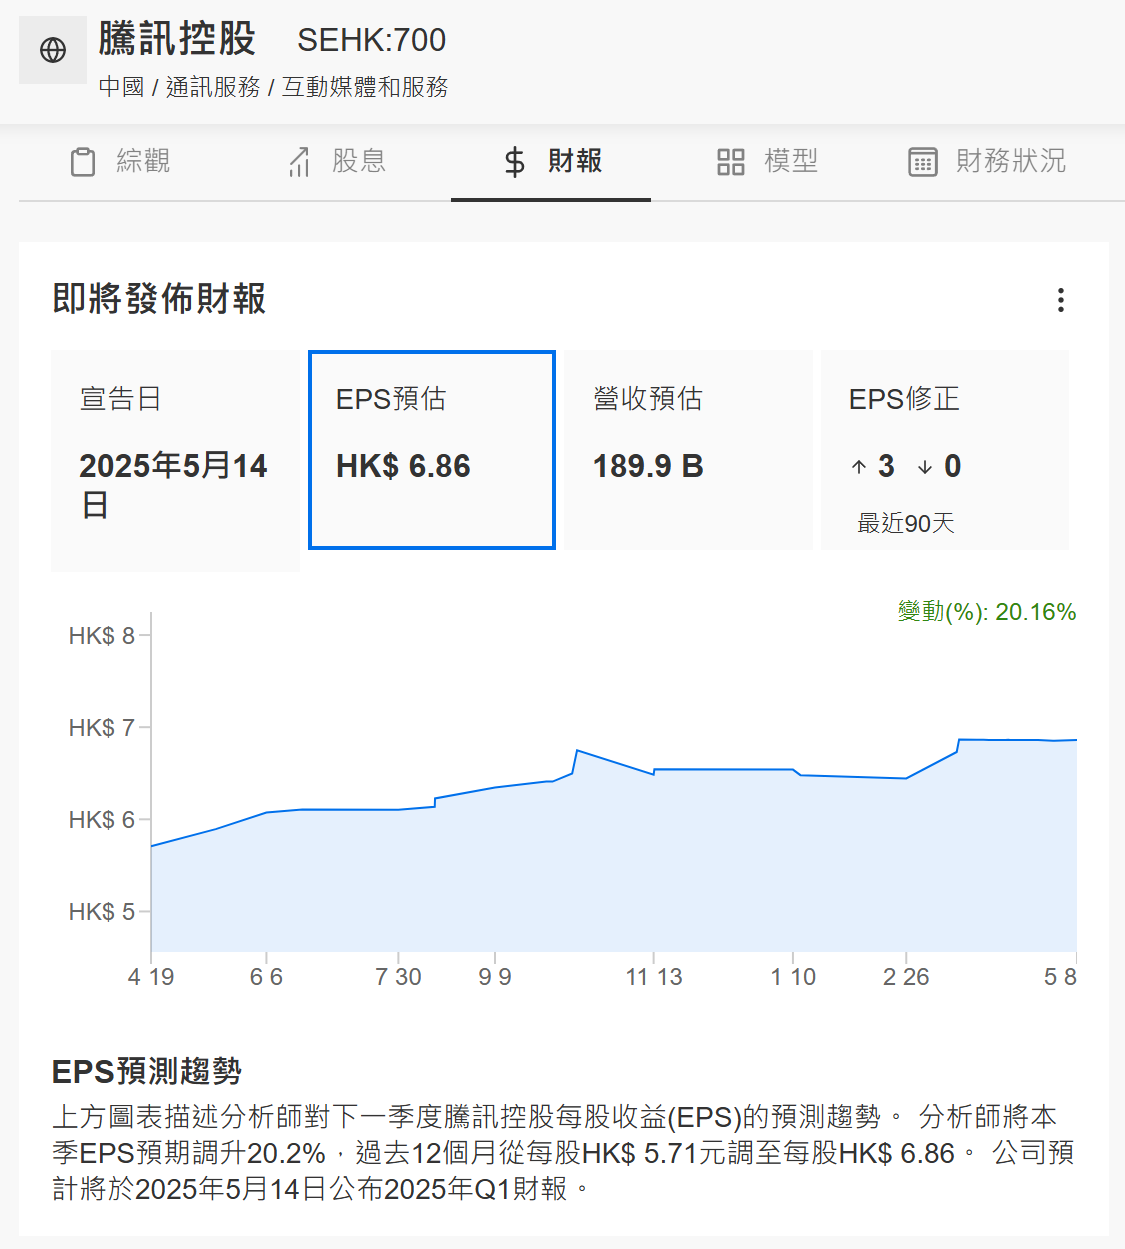Click the 互動媒體和服務 breadcrumb link

[365, 88]
